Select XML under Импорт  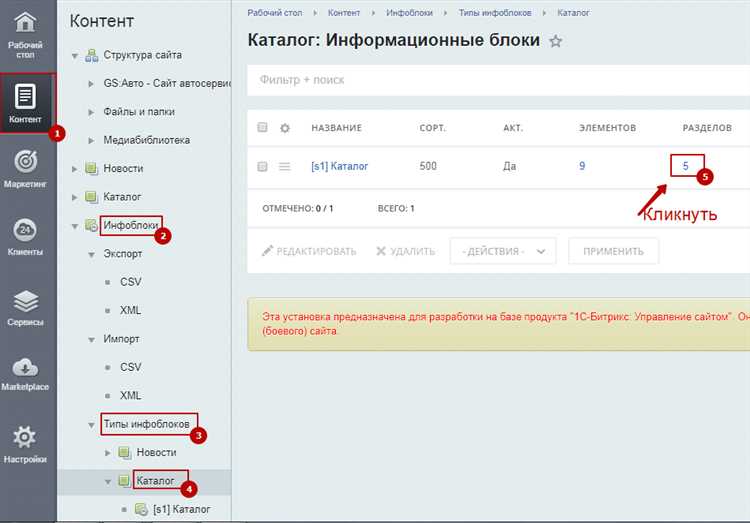click(131, 395)
